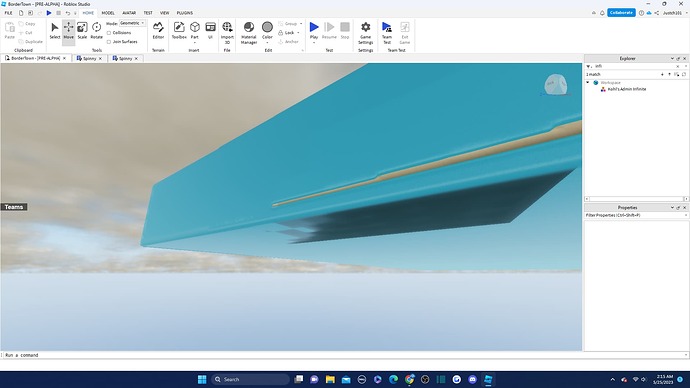This screenshot has width=690, height=388.
Task: Open notifications bell icon
Action: click(x=602, y=13)
